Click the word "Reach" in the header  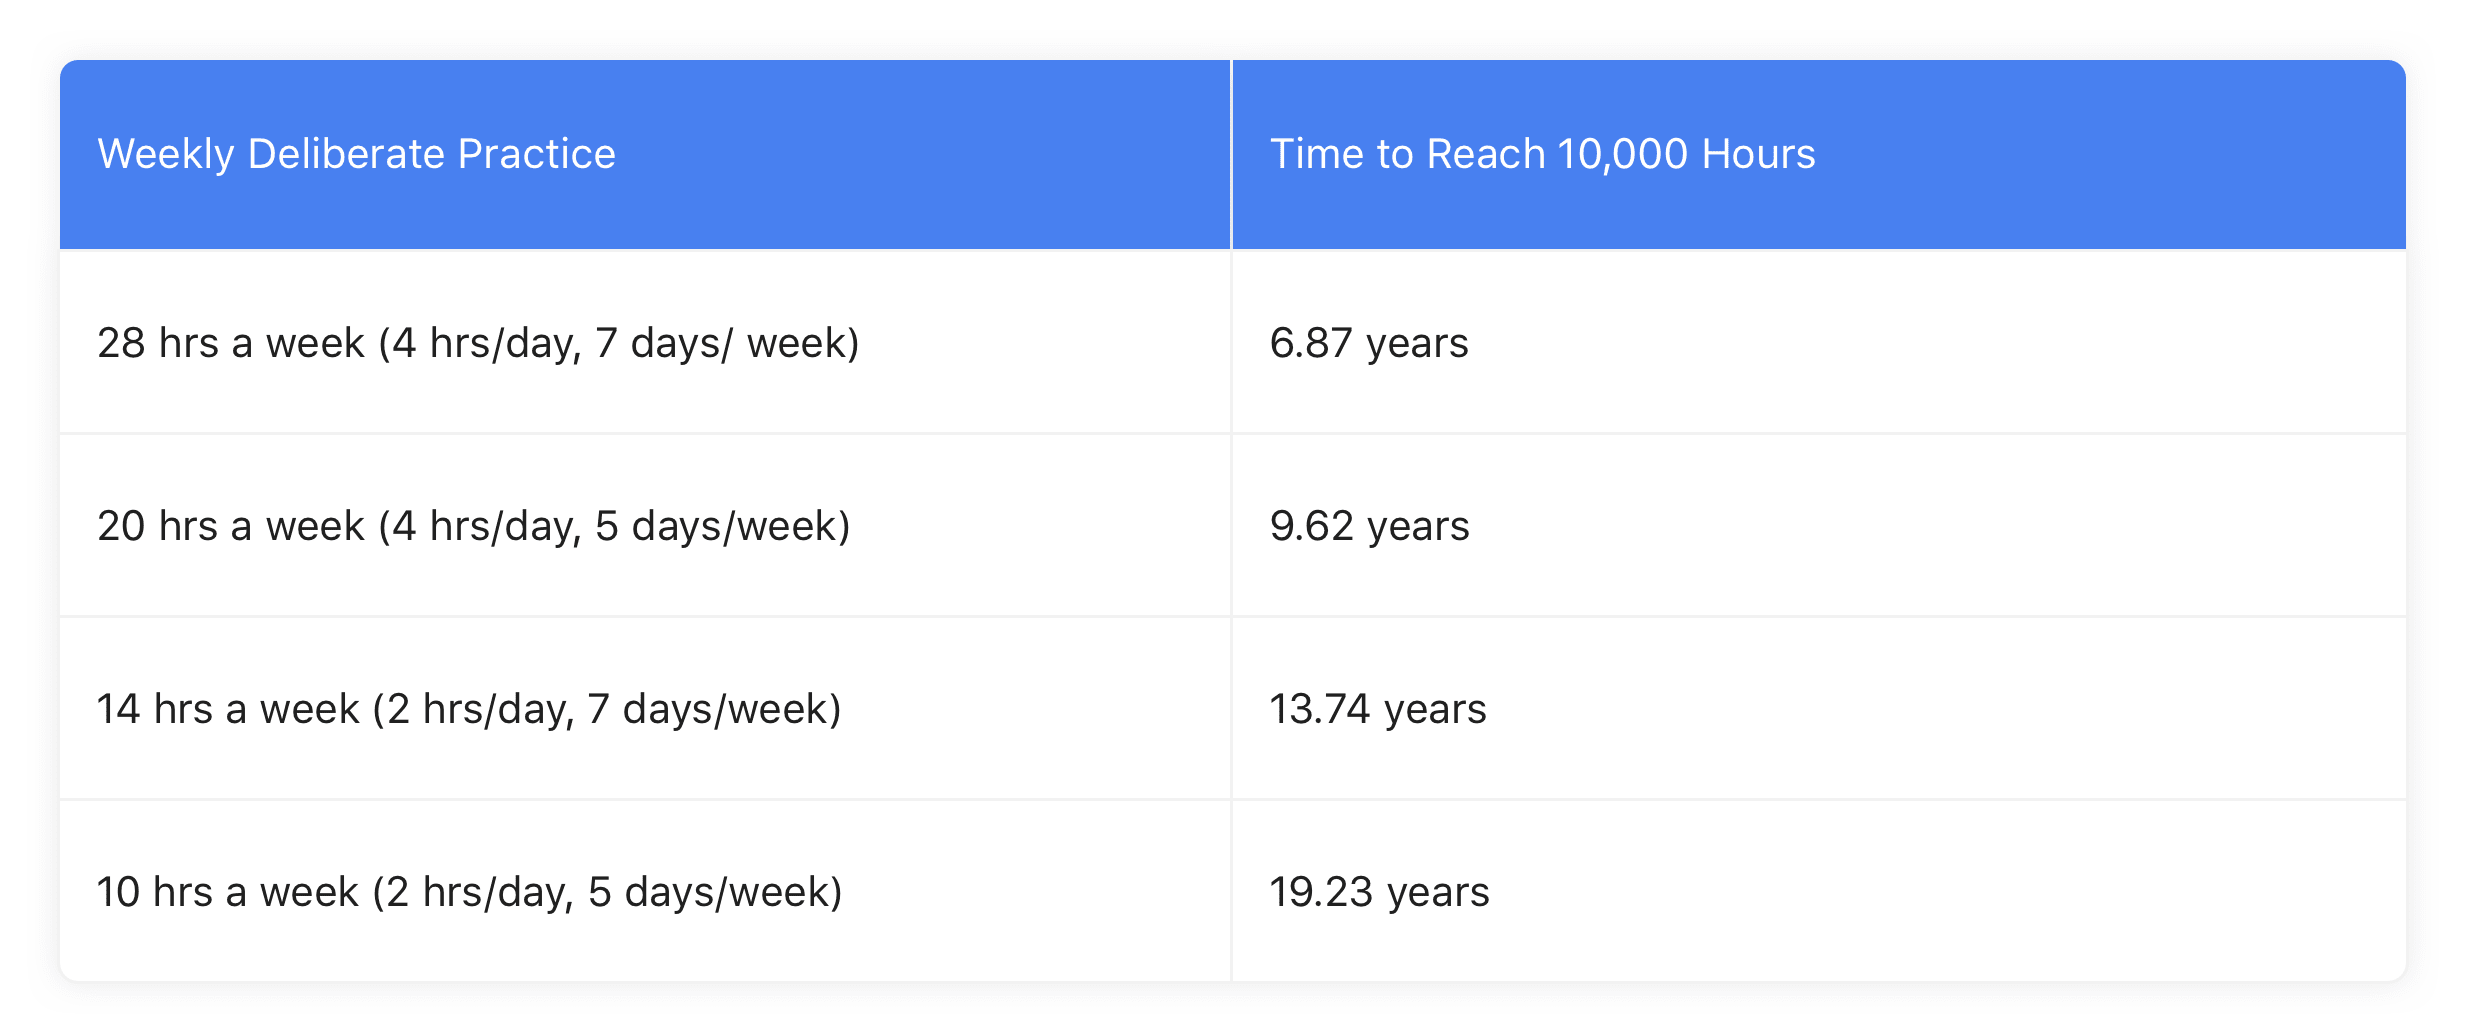pyautogui.click(x=1486, y=154)
